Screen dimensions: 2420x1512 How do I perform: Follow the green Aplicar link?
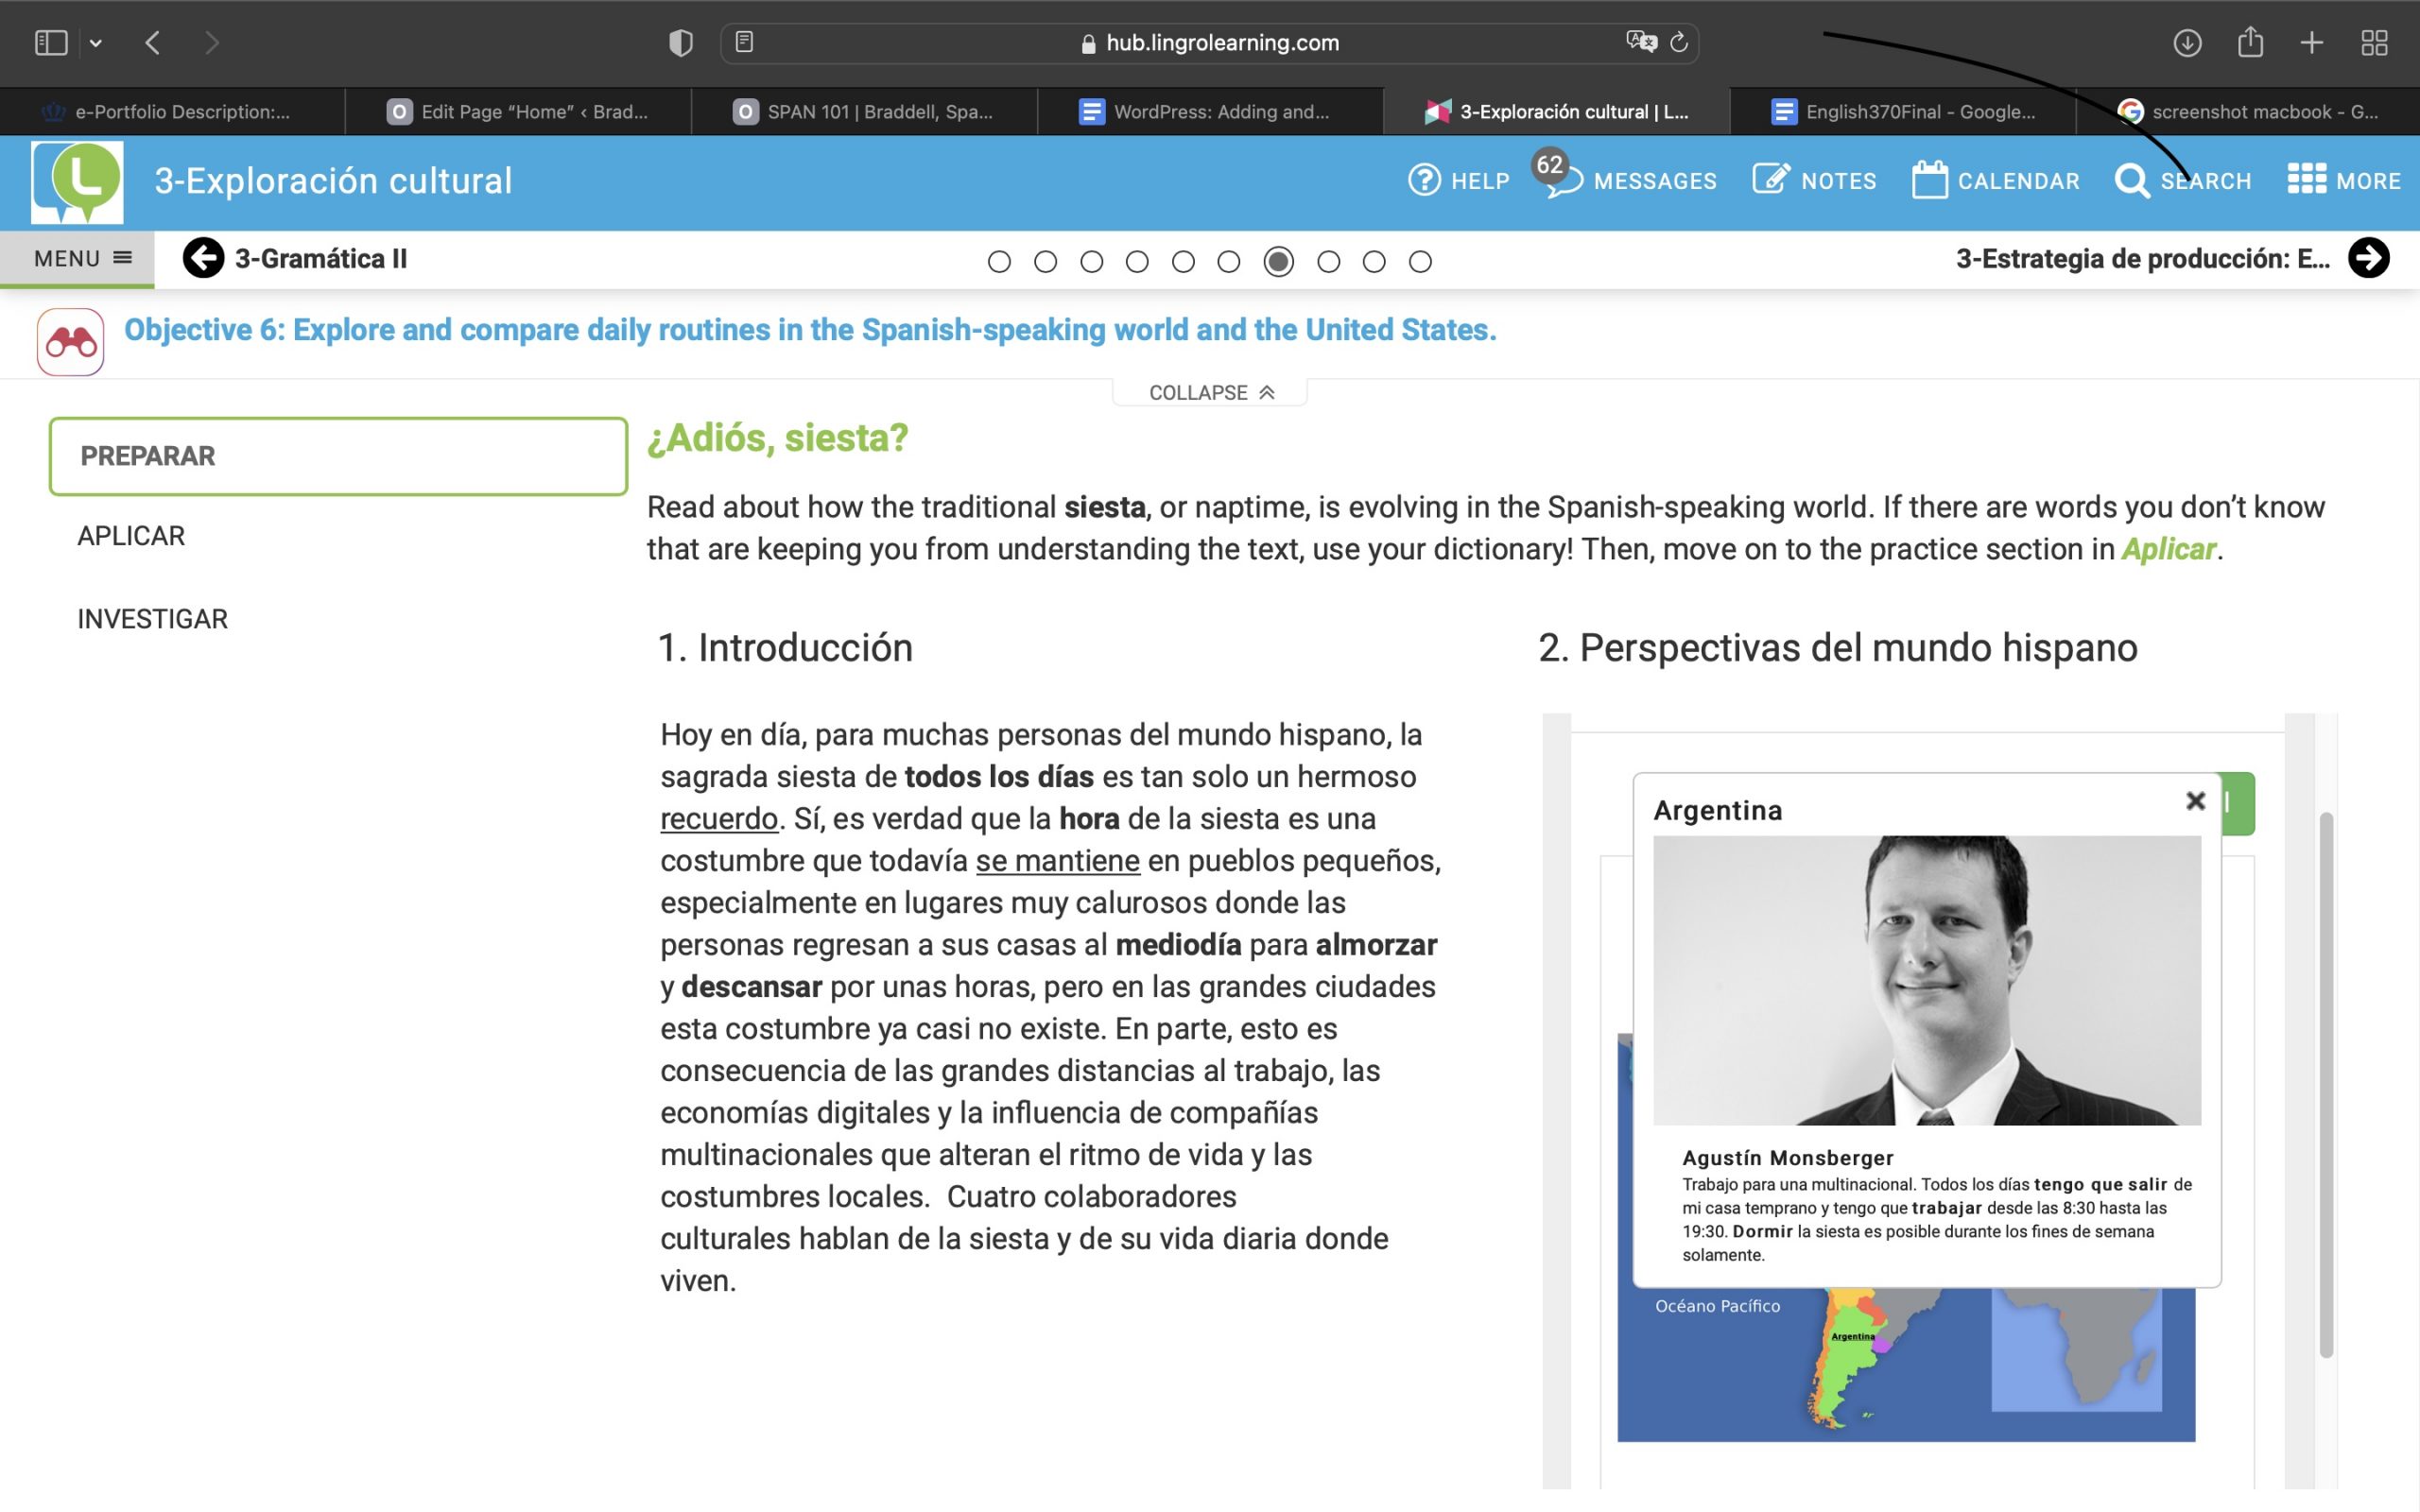tap(2168, 549)
